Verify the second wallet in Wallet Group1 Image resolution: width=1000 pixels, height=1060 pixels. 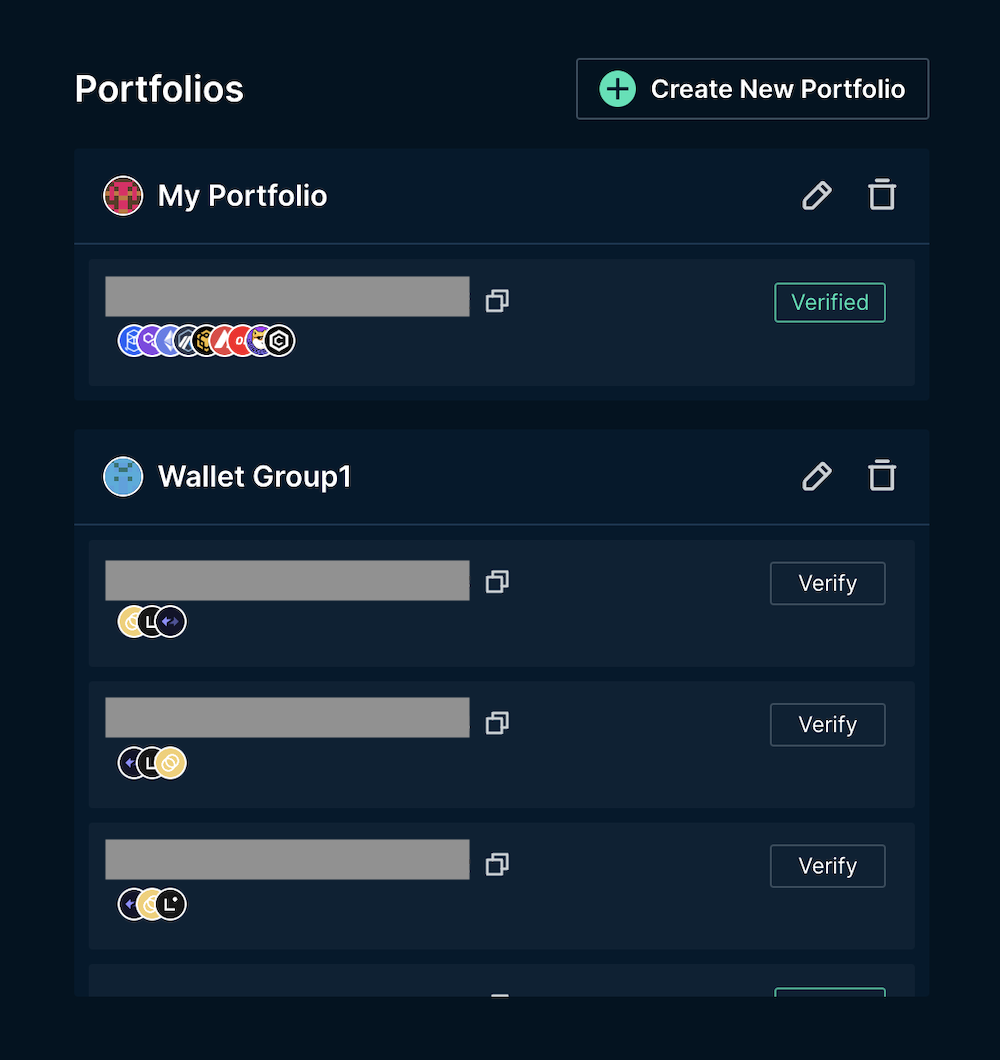pyautogui.click(x=827, y=724)
